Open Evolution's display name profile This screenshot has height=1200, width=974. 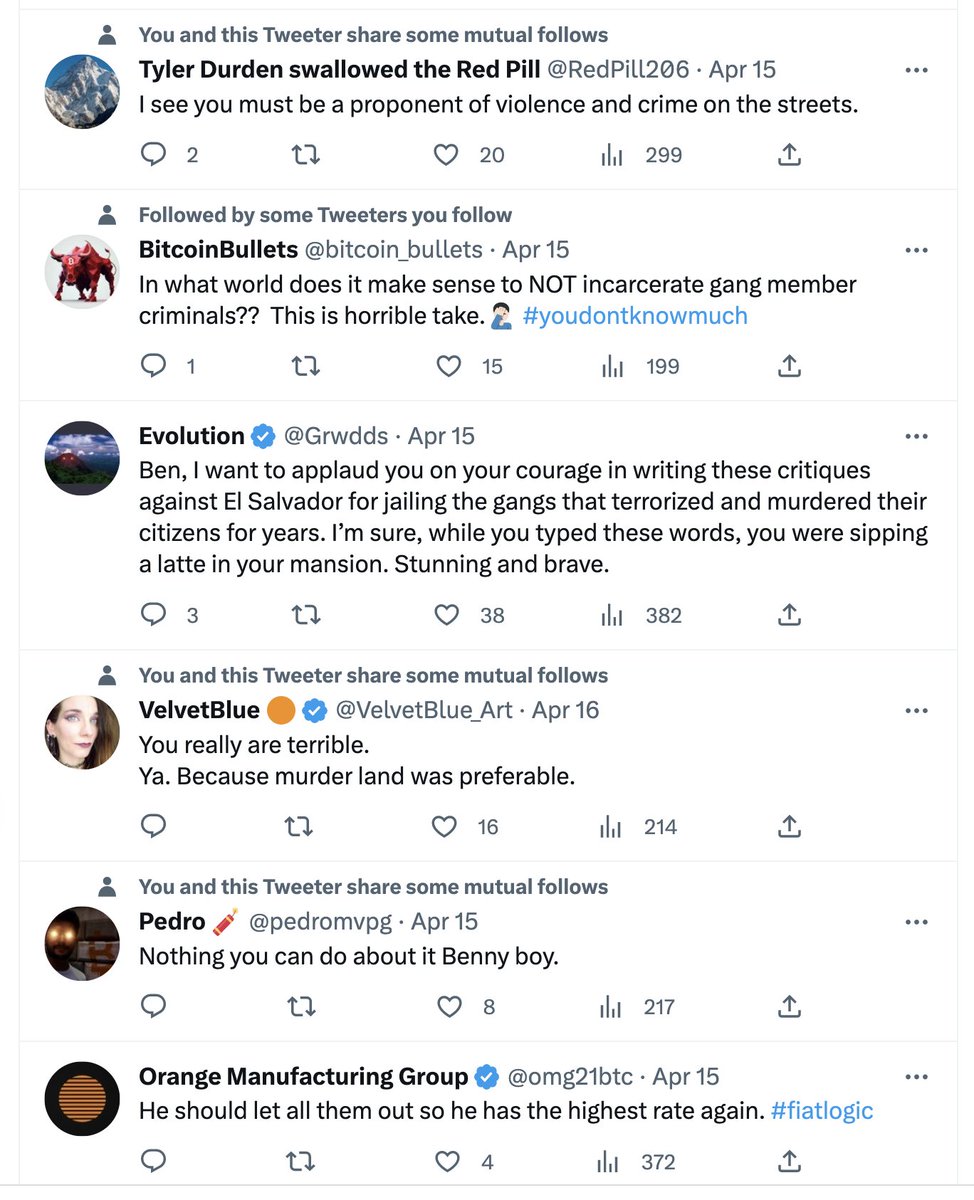point(192,436)
